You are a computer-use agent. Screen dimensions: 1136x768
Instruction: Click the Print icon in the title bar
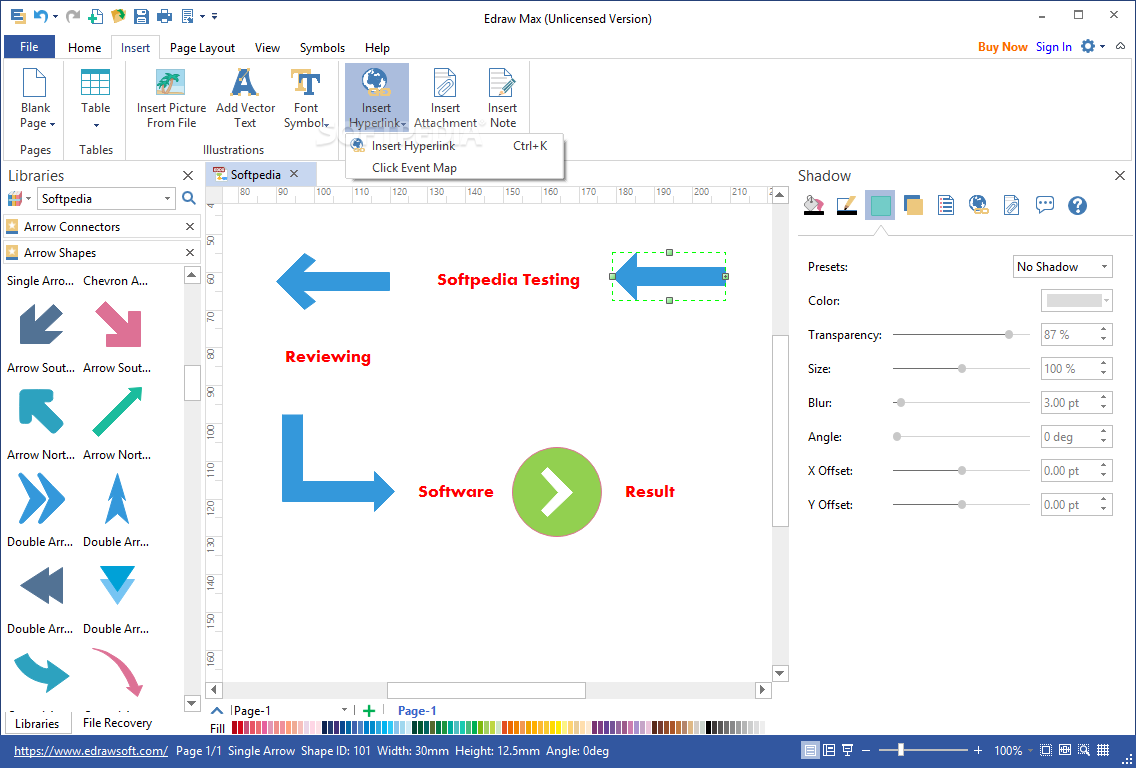[x=164, y=16]
